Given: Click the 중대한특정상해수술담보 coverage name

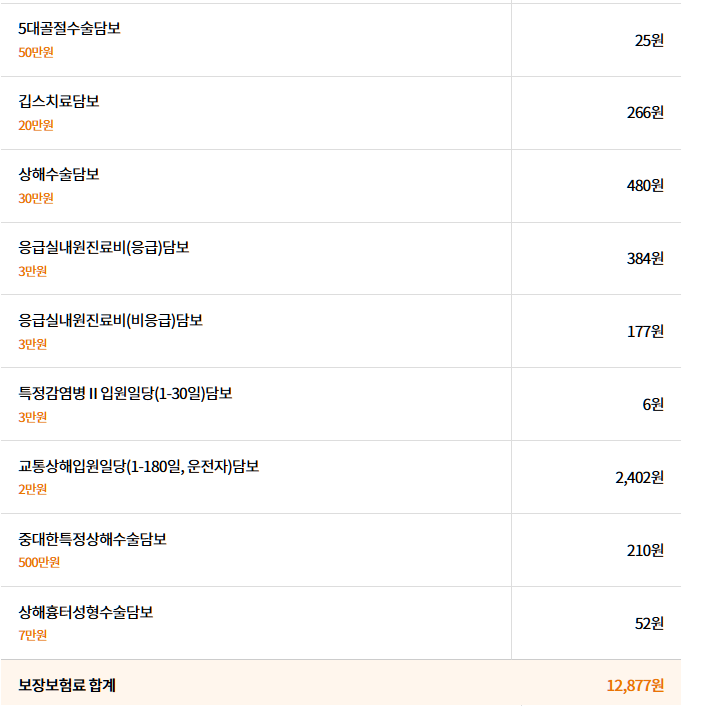Looking at the screenshot, I should (92, 539).
